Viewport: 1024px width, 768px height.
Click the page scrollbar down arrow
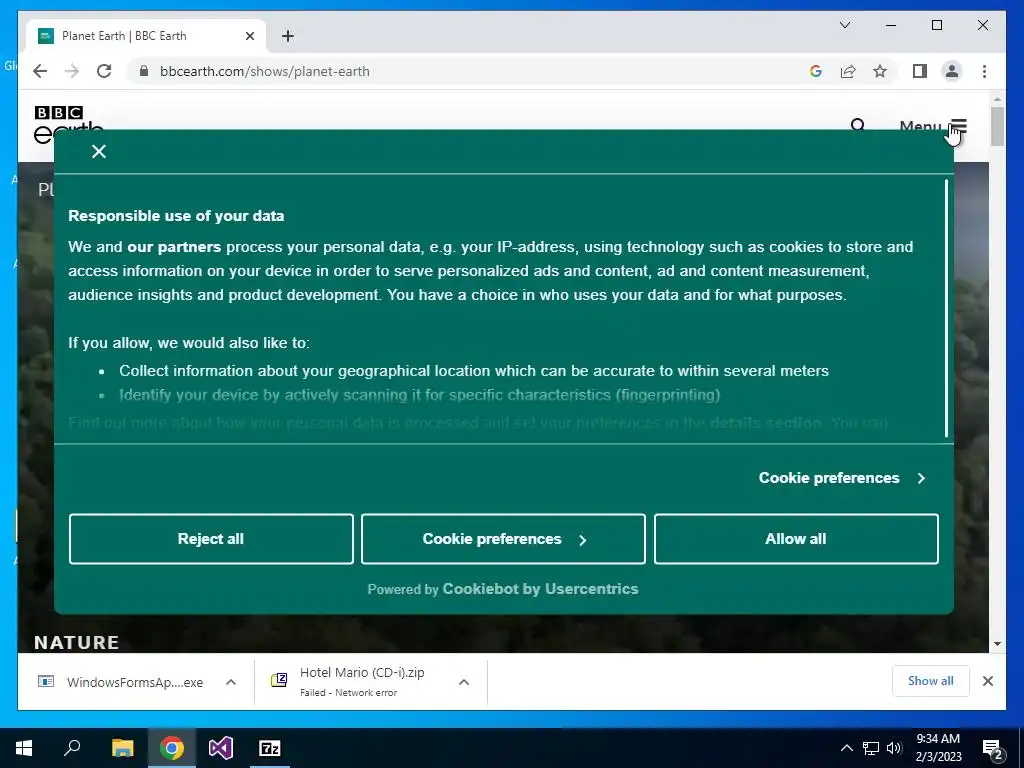coord(997,644)
